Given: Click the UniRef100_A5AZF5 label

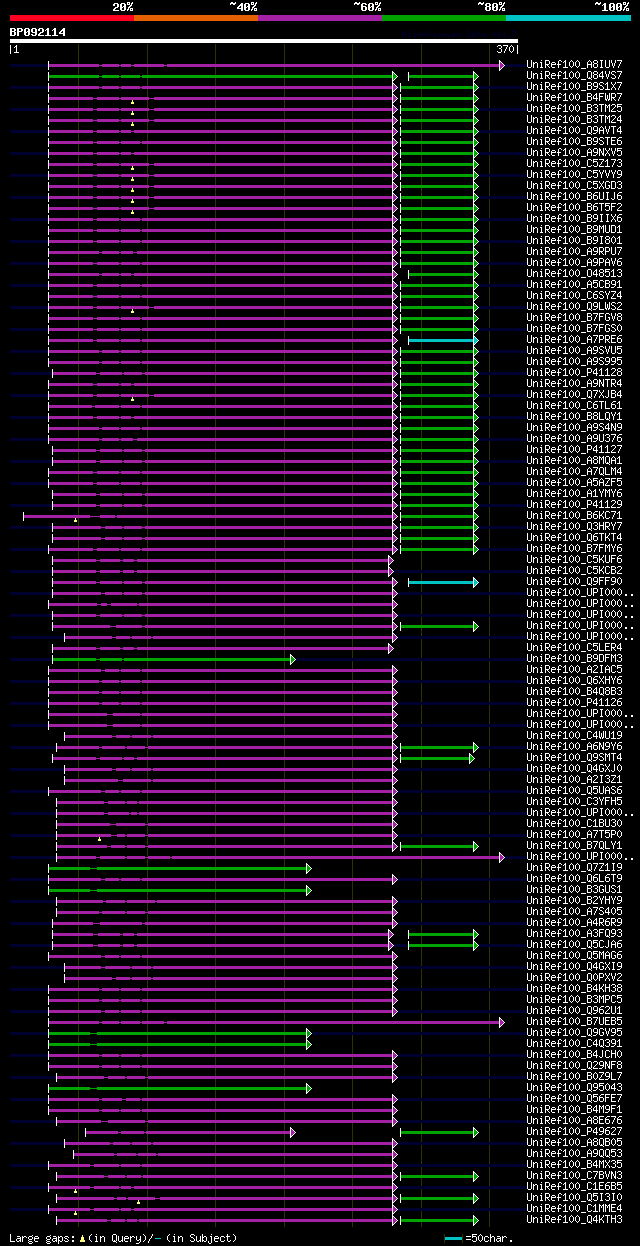Looking at the screenshot, I should click(x=574, y=483).
